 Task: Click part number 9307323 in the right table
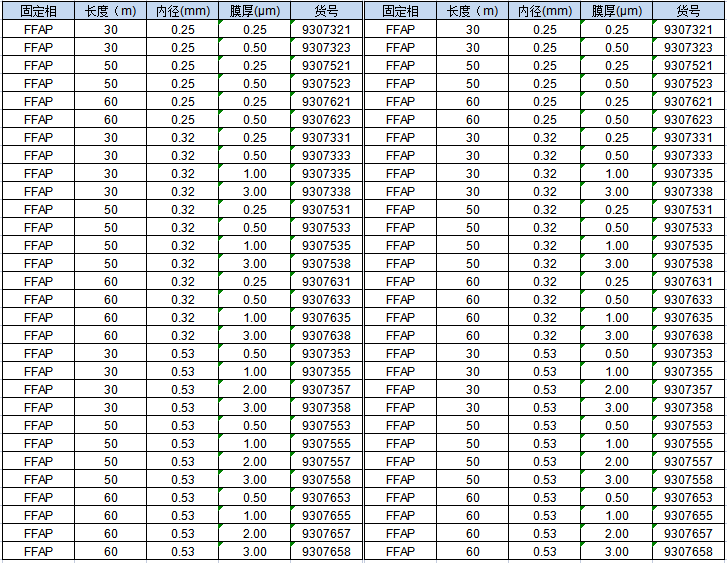pyautogui.click(x=689, y=48)
